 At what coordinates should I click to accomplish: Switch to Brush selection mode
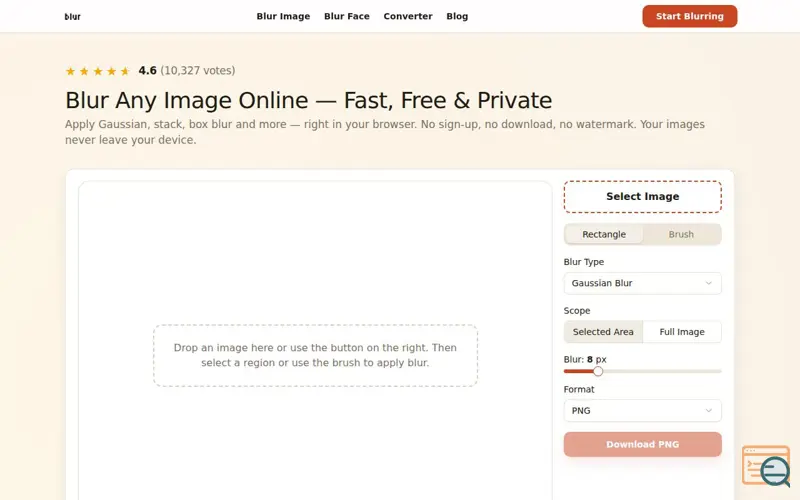tap(681, 234)
